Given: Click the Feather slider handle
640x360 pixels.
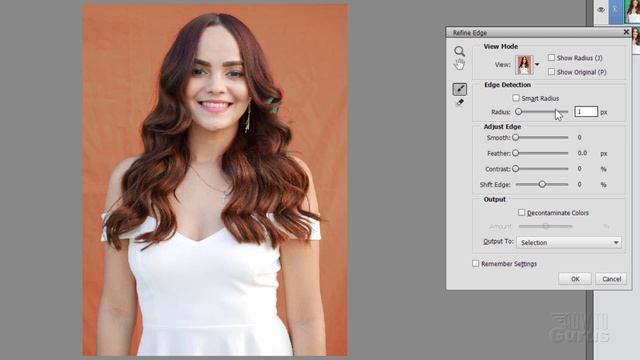Looking at the screenshot, I should [x=516, y=153].
